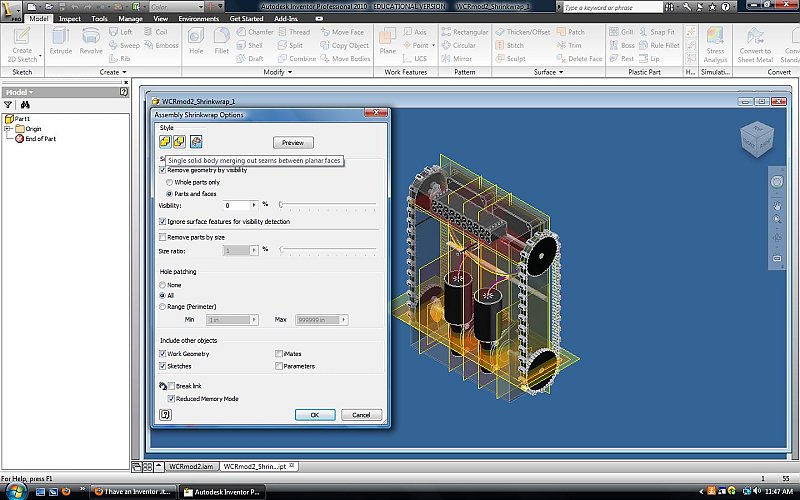800x500 pixels.
Task: Open the Environments ribbon tab
Action: coord(198,18)
